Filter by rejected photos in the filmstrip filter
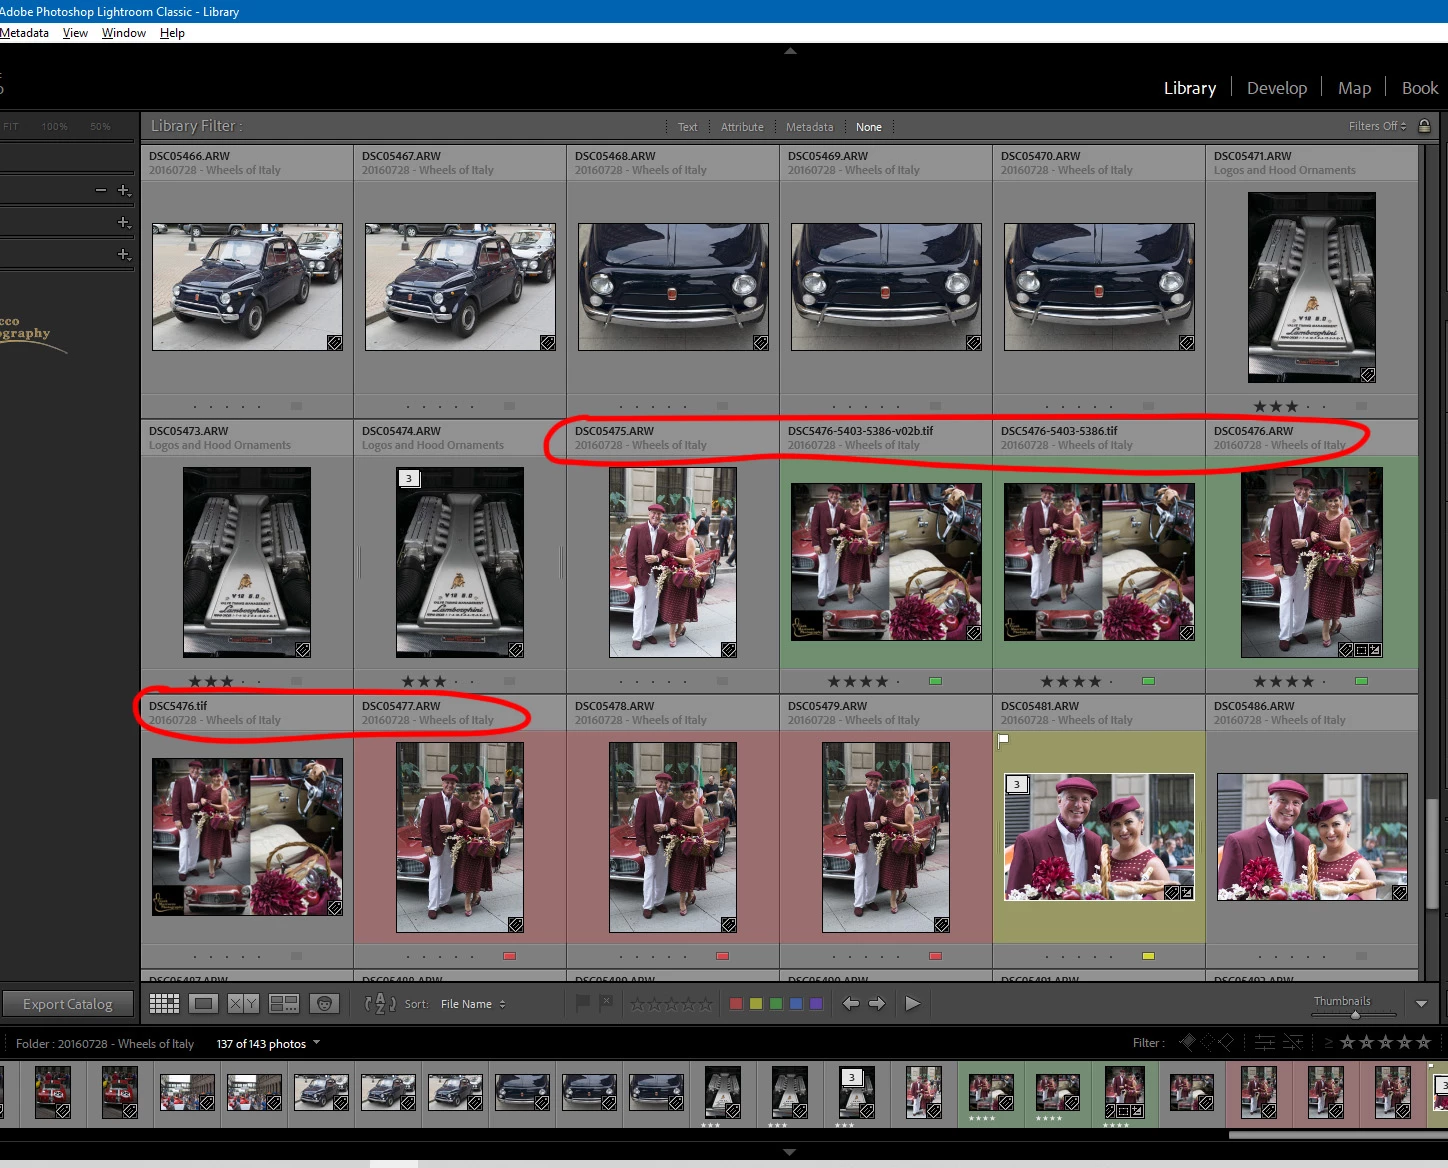The width and height of the screenshot is (1448, 1168). [1226, 1042]
